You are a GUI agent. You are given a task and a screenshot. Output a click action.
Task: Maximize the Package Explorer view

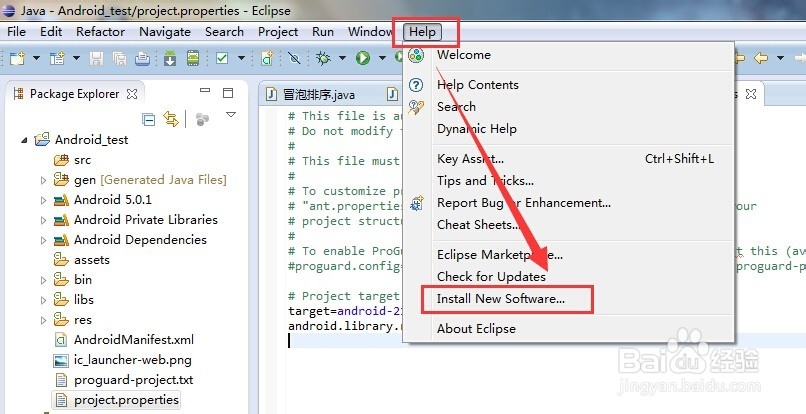[x=228, y=93]
